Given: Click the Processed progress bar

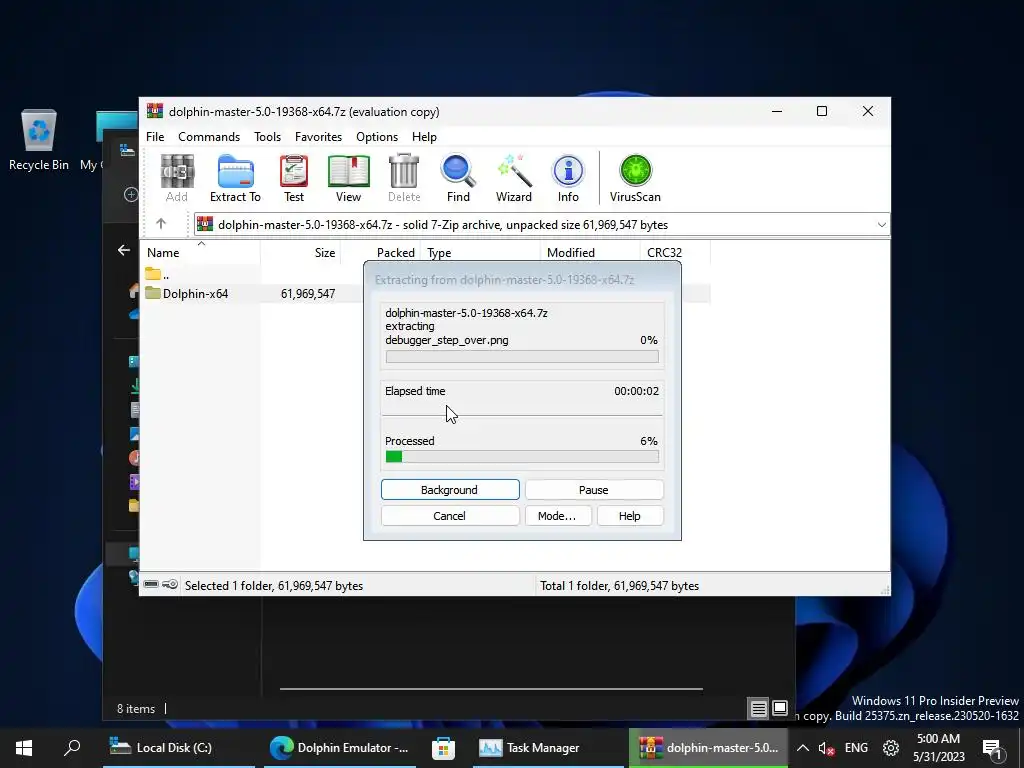Looking at the screenshot, I should pos(522,456).
